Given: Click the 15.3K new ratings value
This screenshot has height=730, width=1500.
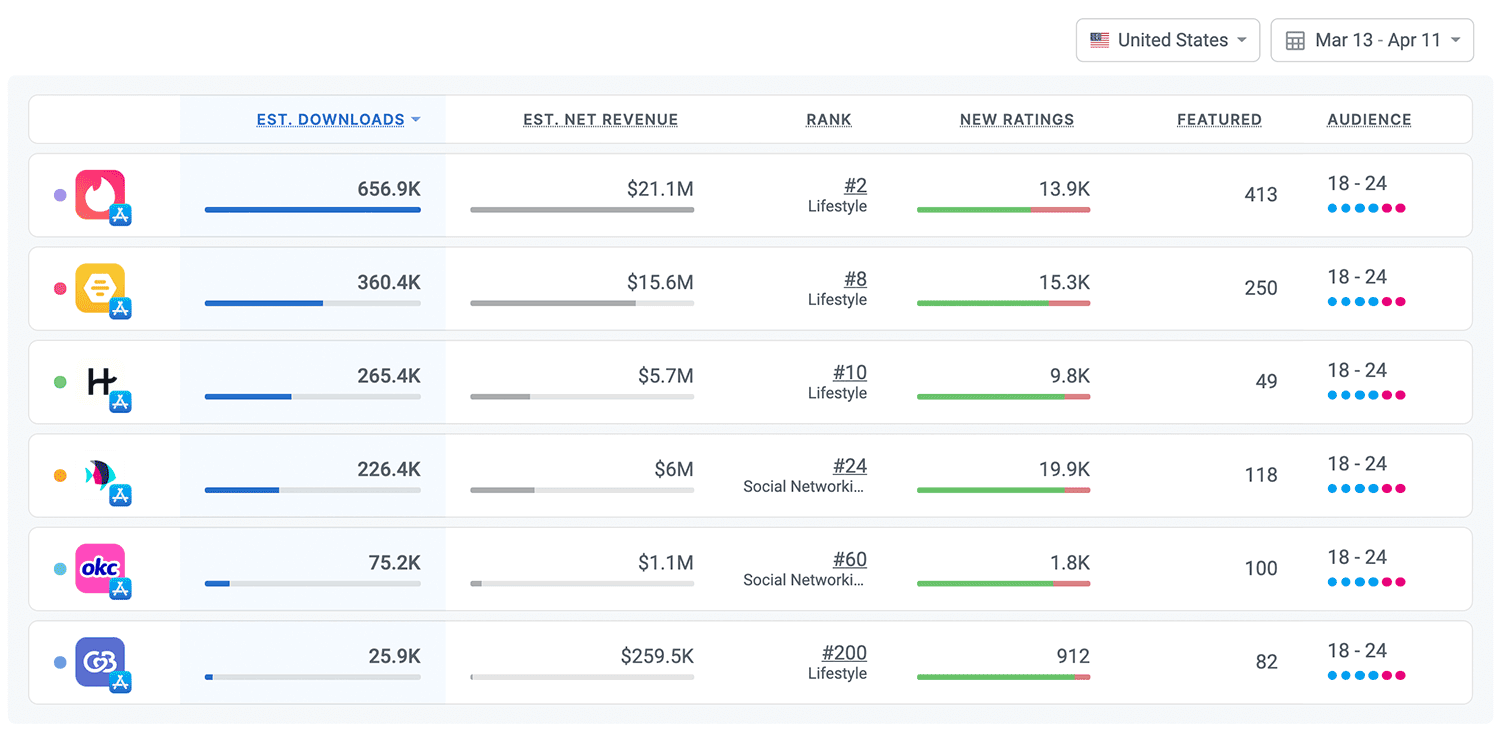Looking at the screenshot, I should (1064, 283).
